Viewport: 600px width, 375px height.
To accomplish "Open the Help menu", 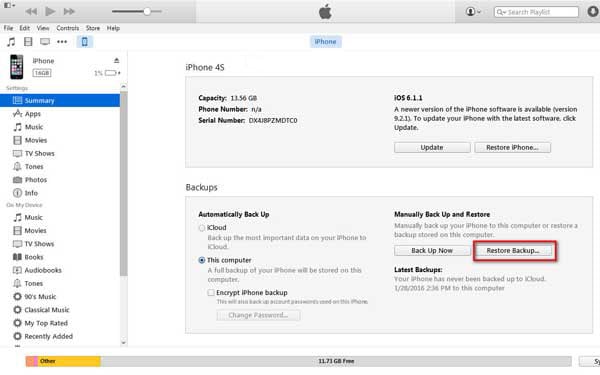I will pyautogui.click(x=113, y=28).
